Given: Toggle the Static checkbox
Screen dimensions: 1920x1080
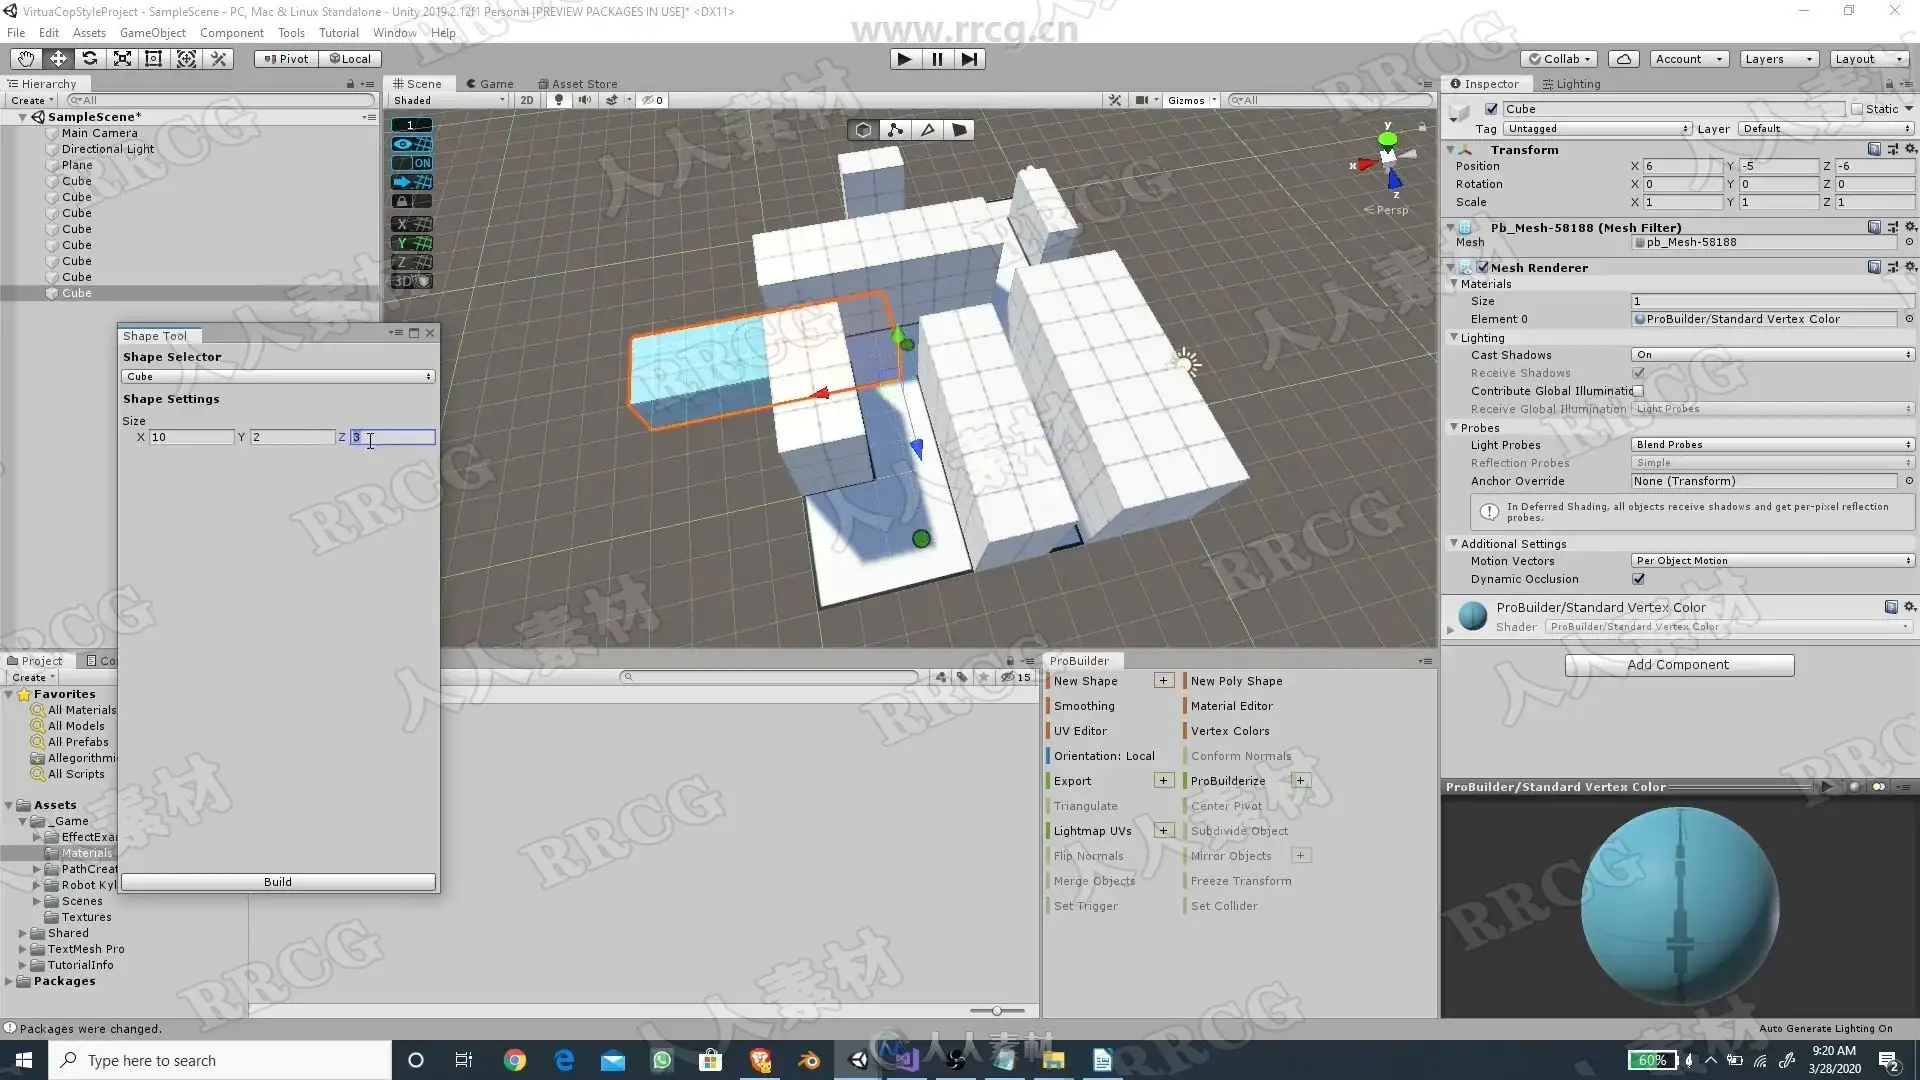Looking at the screenshot, I should (x=1857, y=109).
